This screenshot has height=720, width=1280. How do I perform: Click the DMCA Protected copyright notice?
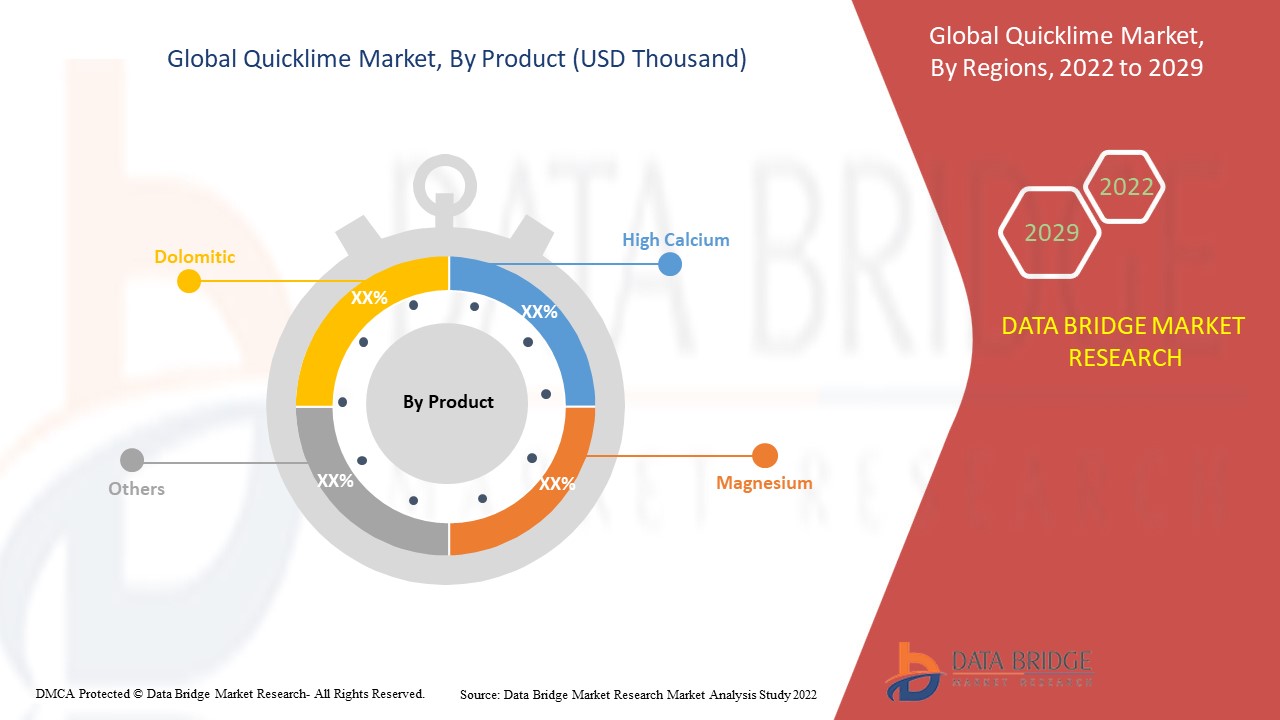tap(230, 692)
